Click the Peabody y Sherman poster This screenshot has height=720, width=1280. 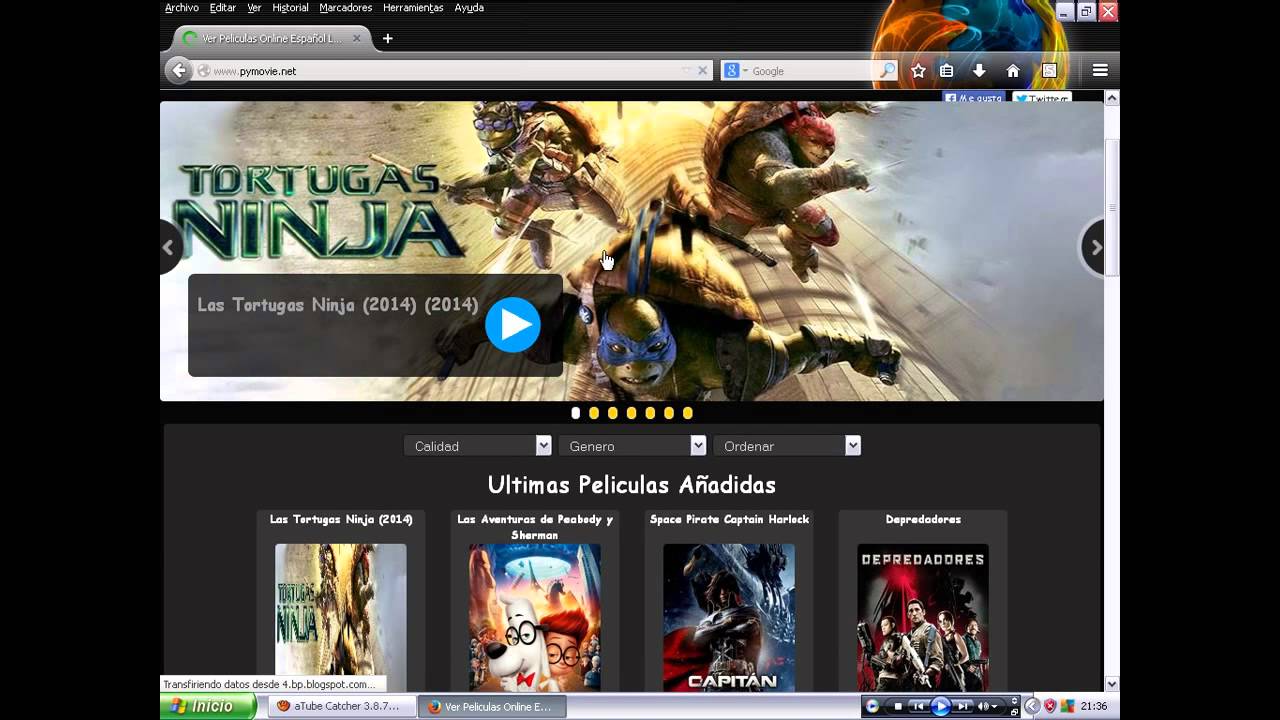pos(535,617)
